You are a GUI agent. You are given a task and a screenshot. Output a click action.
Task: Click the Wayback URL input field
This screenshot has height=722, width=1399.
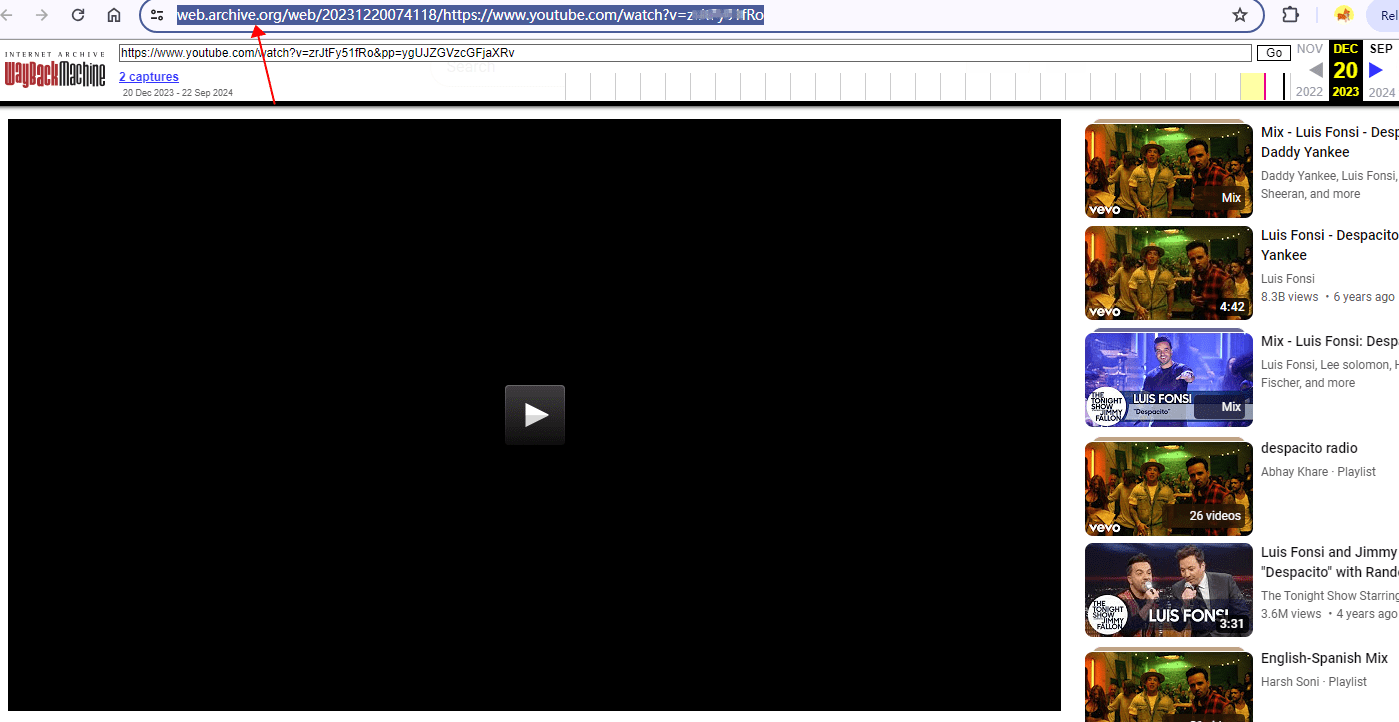684,53
